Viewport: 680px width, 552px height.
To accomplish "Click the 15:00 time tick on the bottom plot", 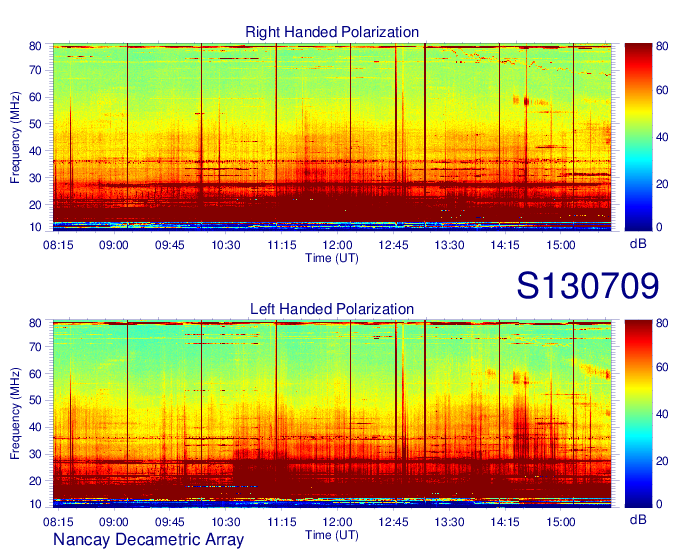I will click(561, 522).
